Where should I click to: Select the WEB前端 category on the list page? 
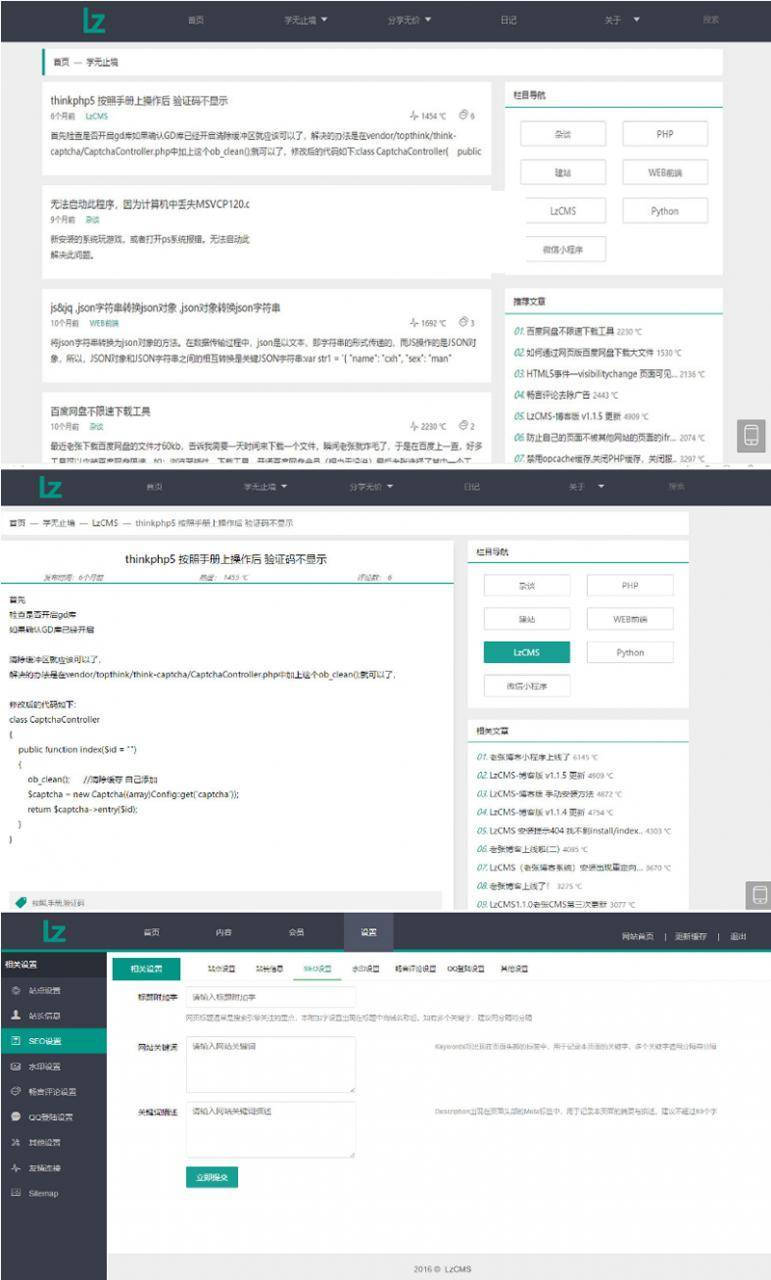click(665, 173)
